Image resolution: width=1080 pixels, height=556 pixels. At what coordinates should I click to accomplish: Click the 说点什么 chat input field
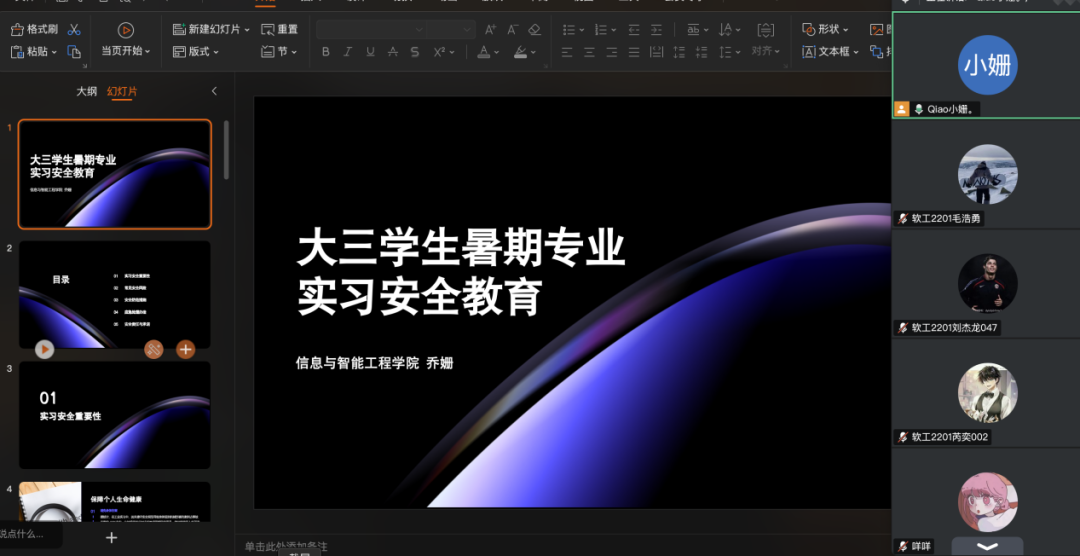tap(30, 534)
